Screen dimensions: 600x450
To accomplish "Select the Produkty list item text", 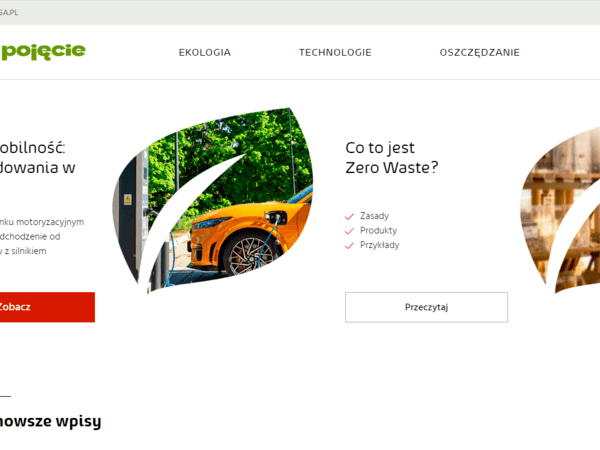I will coord(378,231).
